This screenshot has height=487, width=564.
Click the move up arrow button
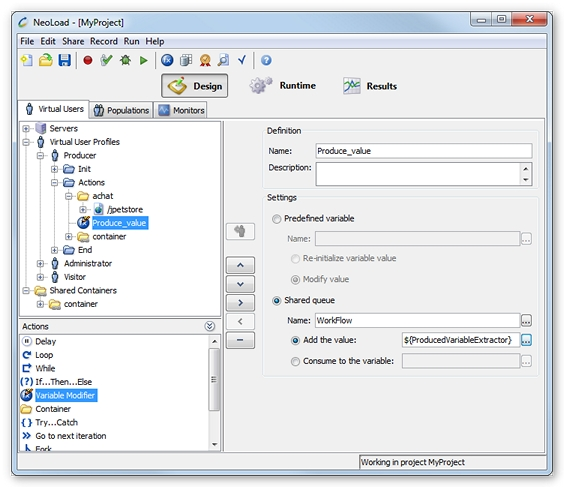coord(240,265)
